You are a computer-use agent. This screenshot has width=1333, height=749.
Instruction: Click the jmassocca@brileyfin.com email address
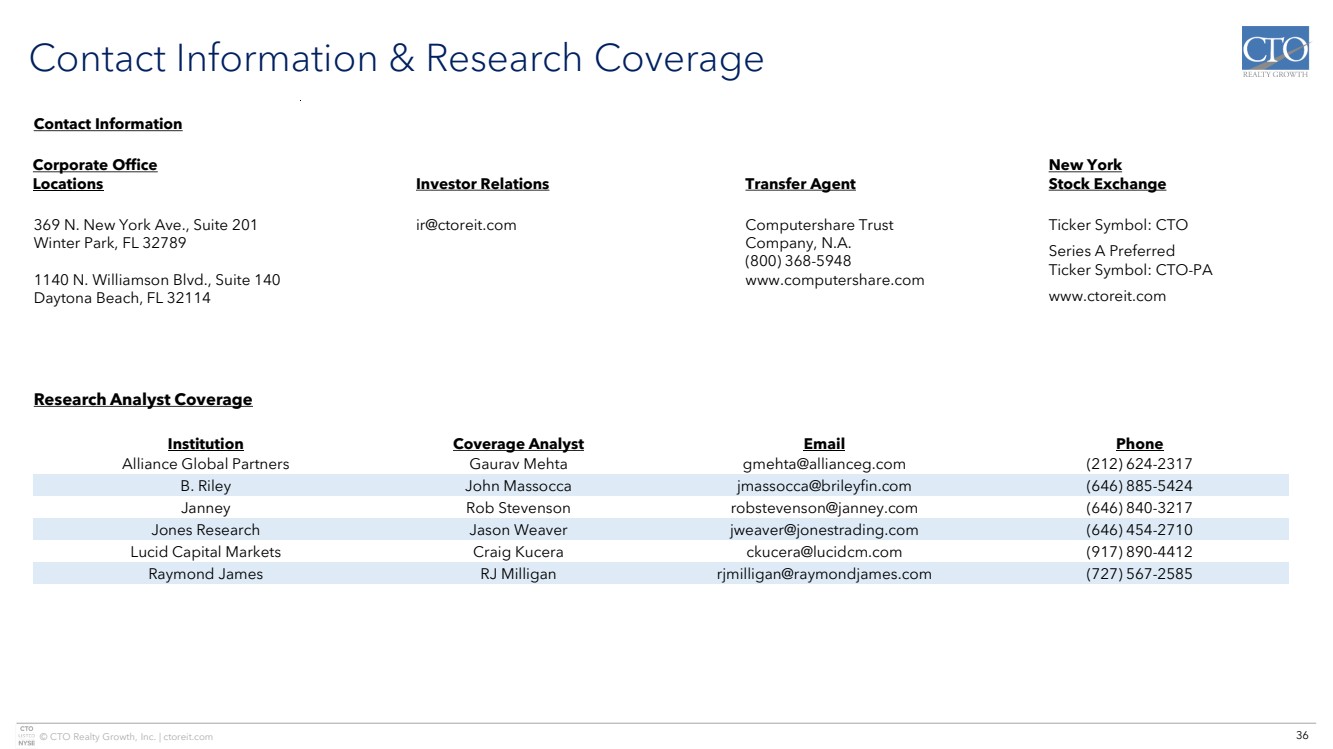click(x=824, y=486)
